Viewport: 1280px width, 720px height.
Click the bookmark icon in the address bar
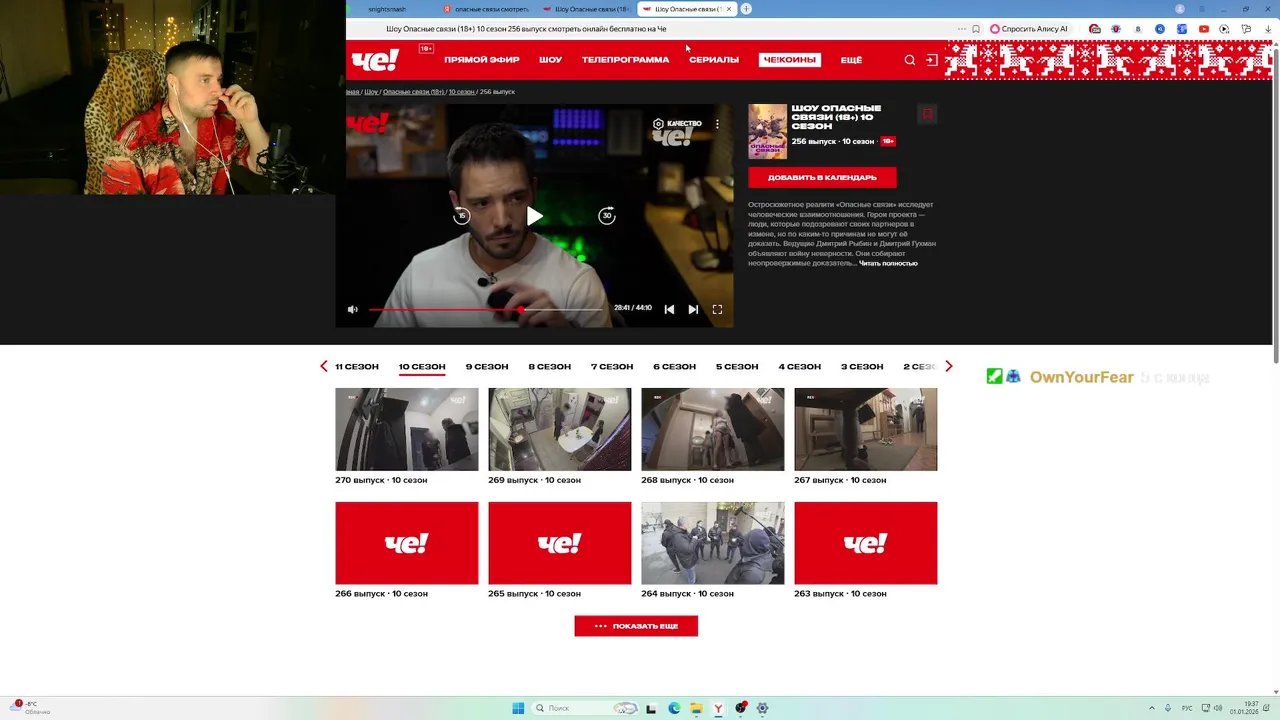pyautogui.click(x=976, y=29)
